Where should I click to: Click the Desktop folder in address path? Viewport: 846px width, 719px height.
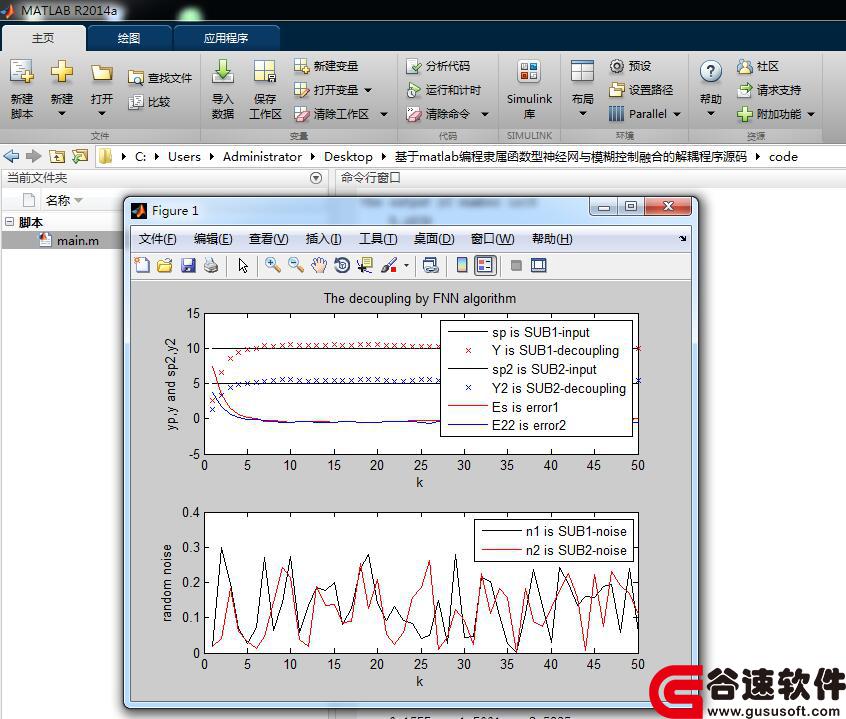pos(348,156)
